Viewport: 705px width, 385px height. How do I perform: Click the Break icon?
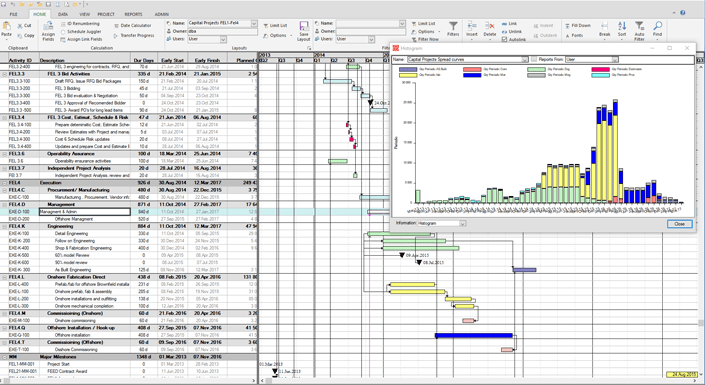click(605, 27)
